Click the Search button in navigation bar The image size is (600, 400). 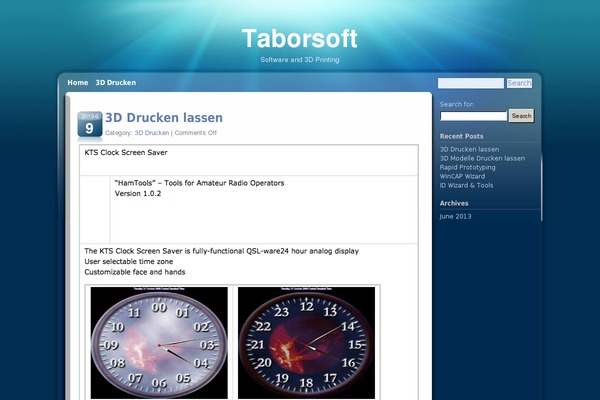(519, 83)
